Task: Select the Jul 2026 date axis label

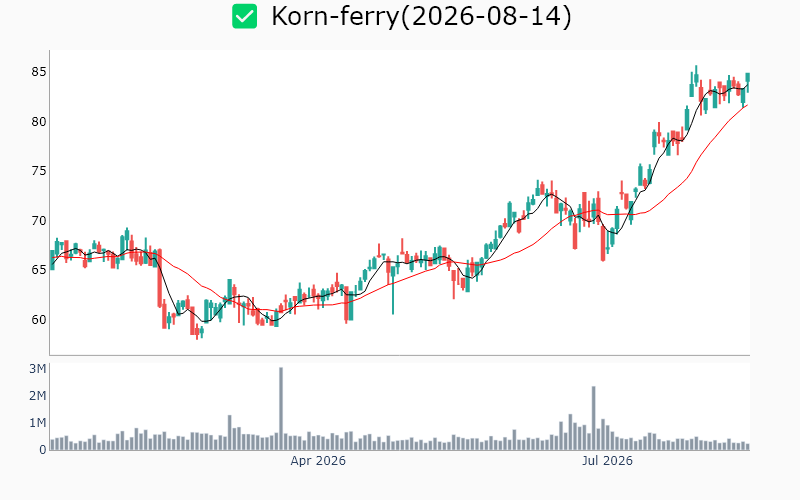Action: coord(607,461)
